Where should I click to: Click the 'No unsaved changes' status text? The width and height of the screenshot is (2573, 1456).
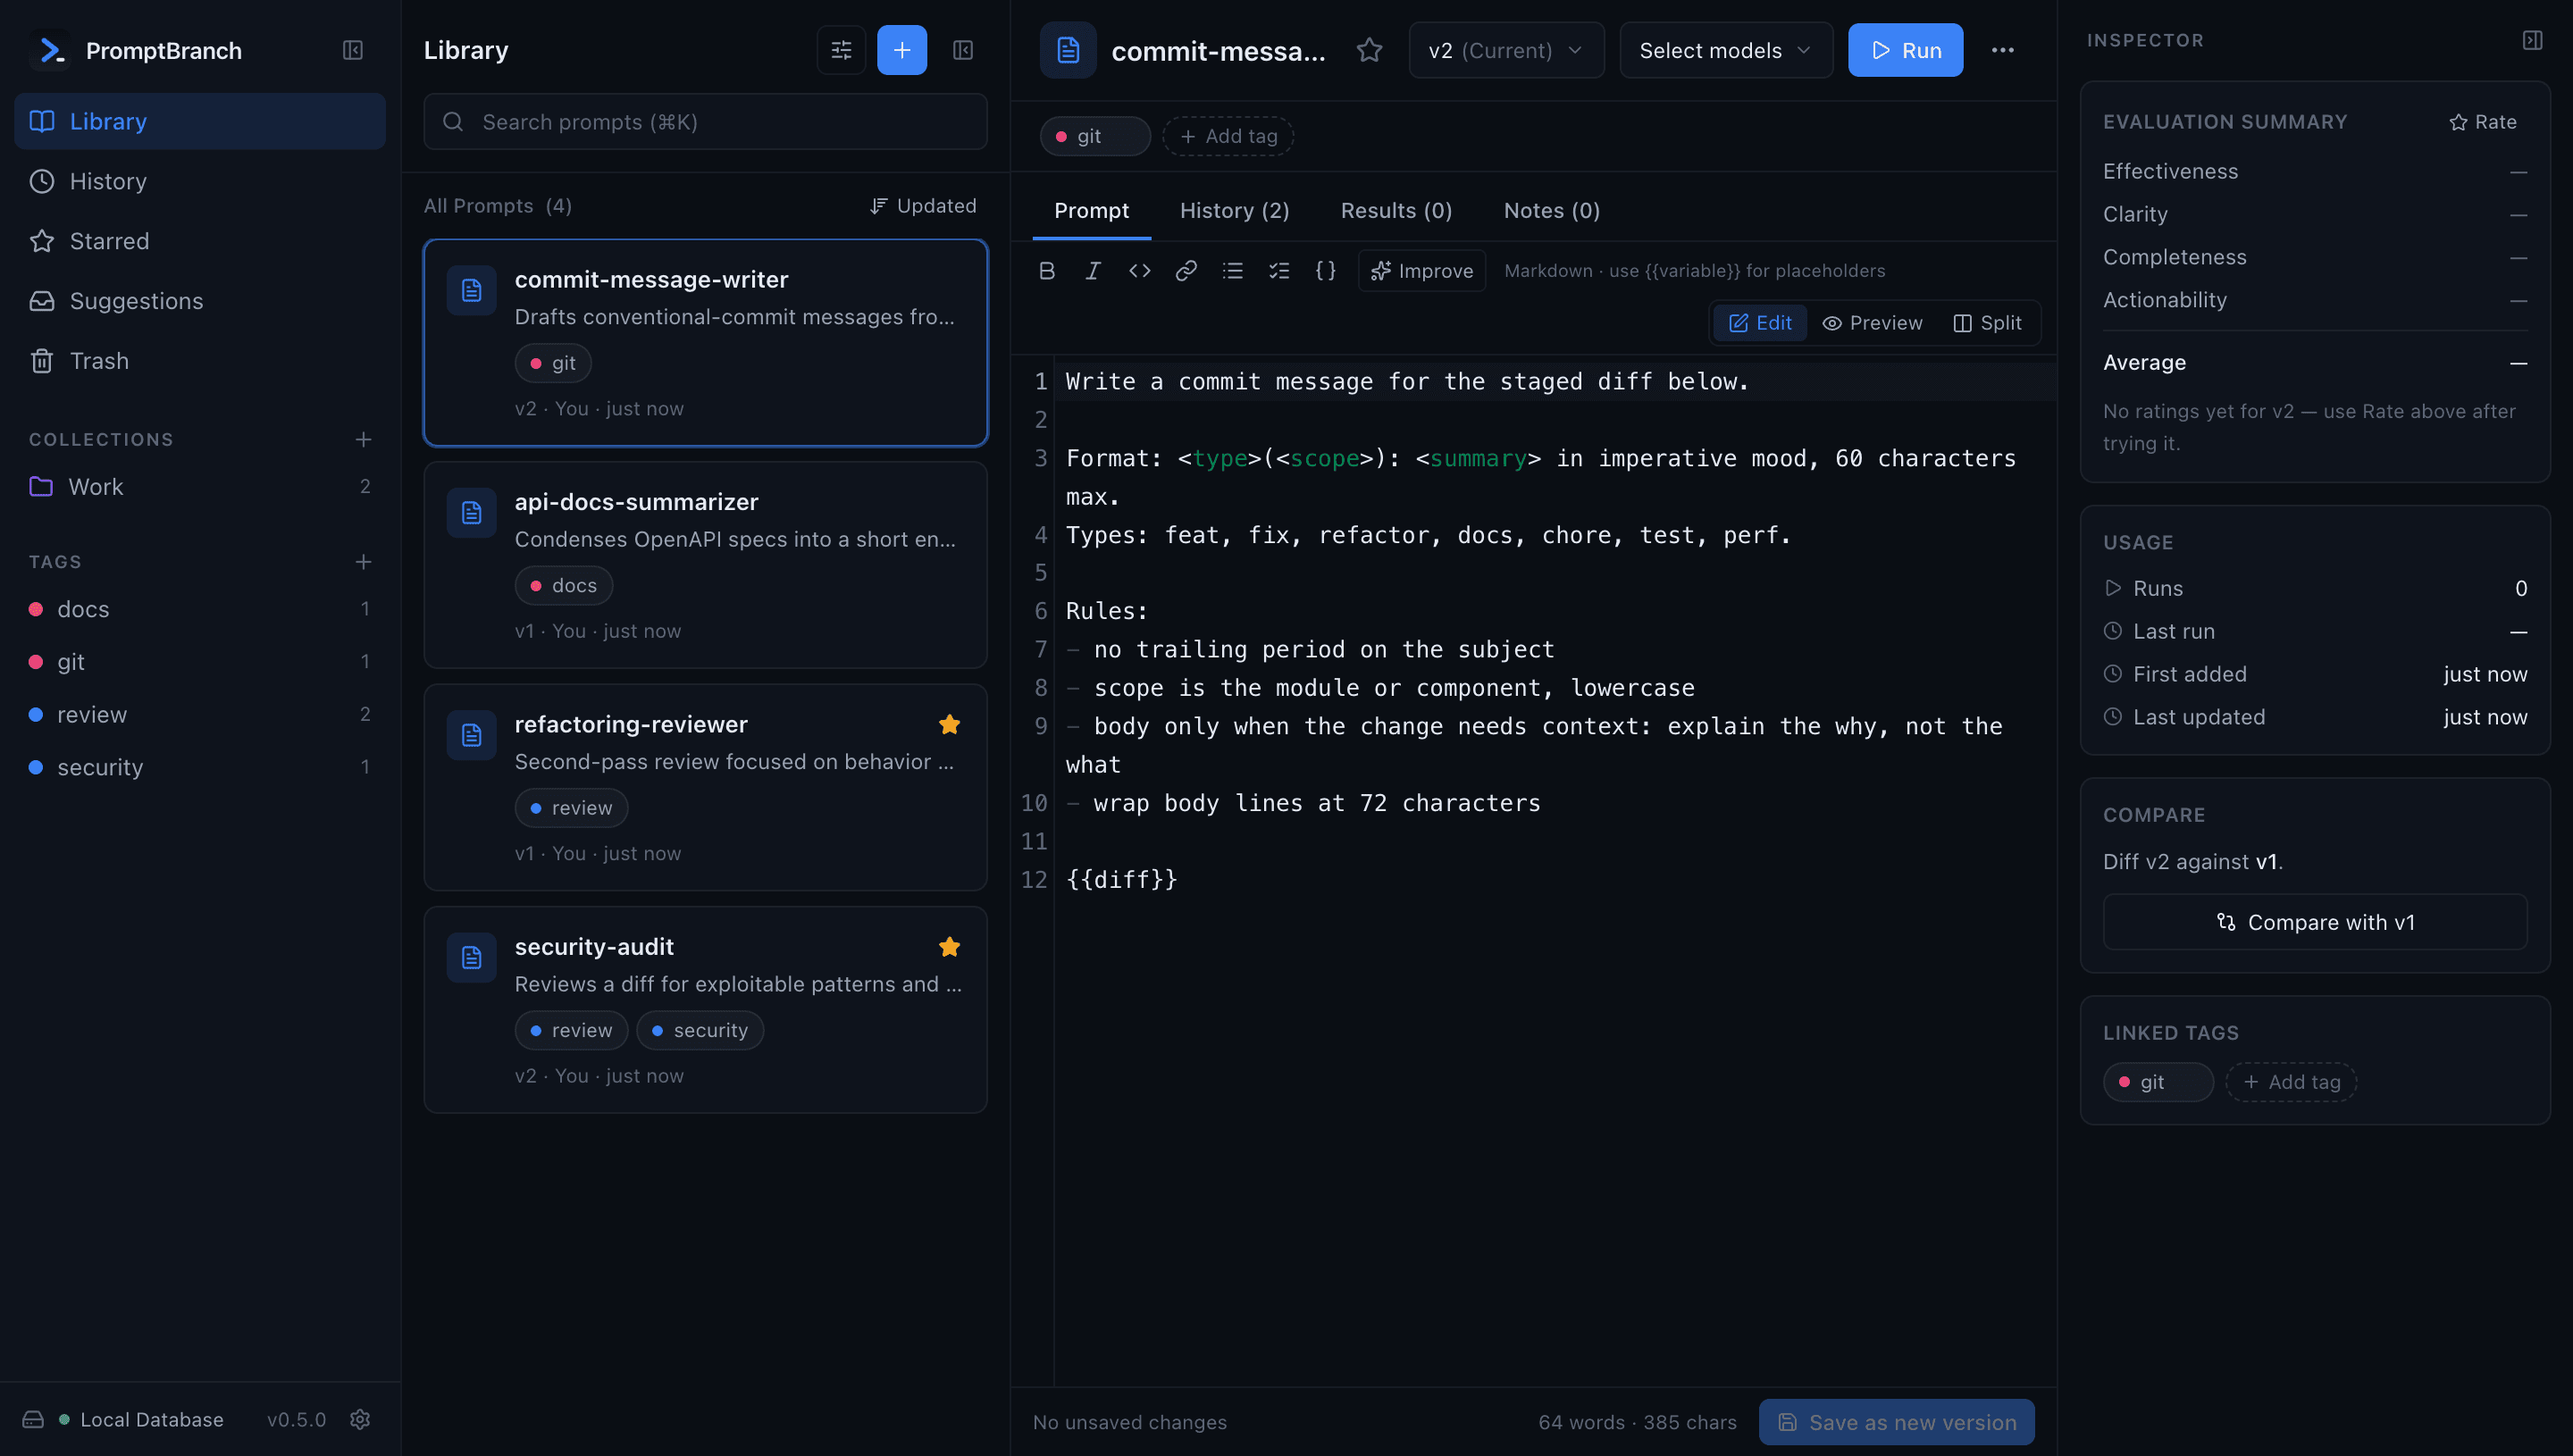tap(1129, 1421)
